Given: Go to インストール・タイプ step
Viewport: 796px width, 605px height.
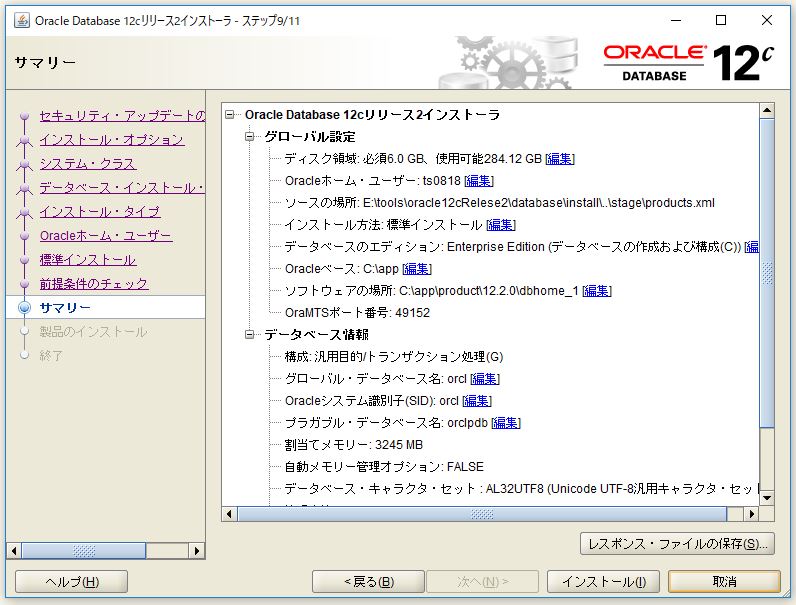Looking at the screenshot, I should coord(100,212).
